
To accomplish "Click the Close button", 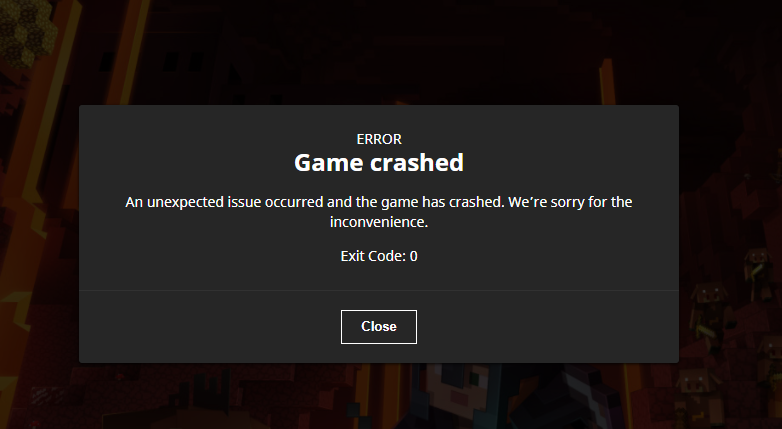I will pos(379,327).
